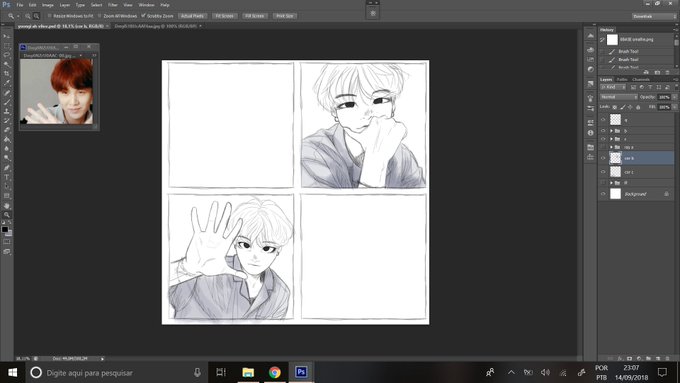Open the File menu
The width and height of the screenshot is (680, 383).
tap(20, 5)
